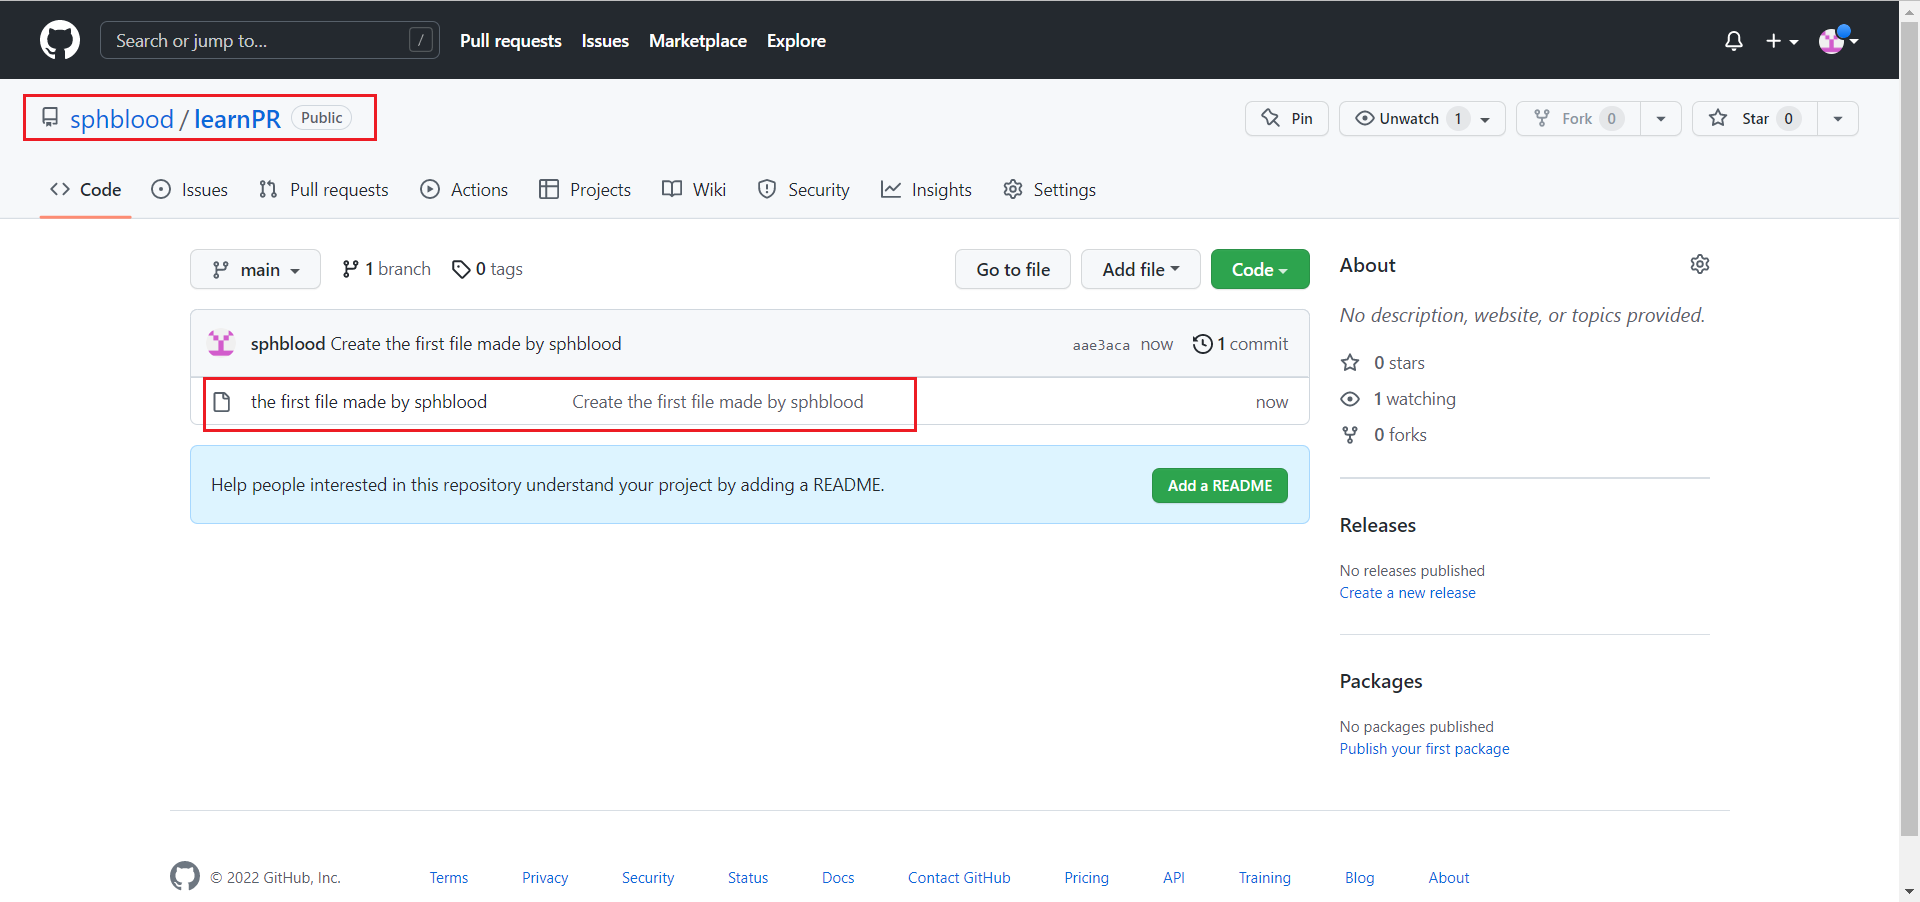Open Explore in top navigation
Viewport: 1920px width, 902px height.
point(796,41)
